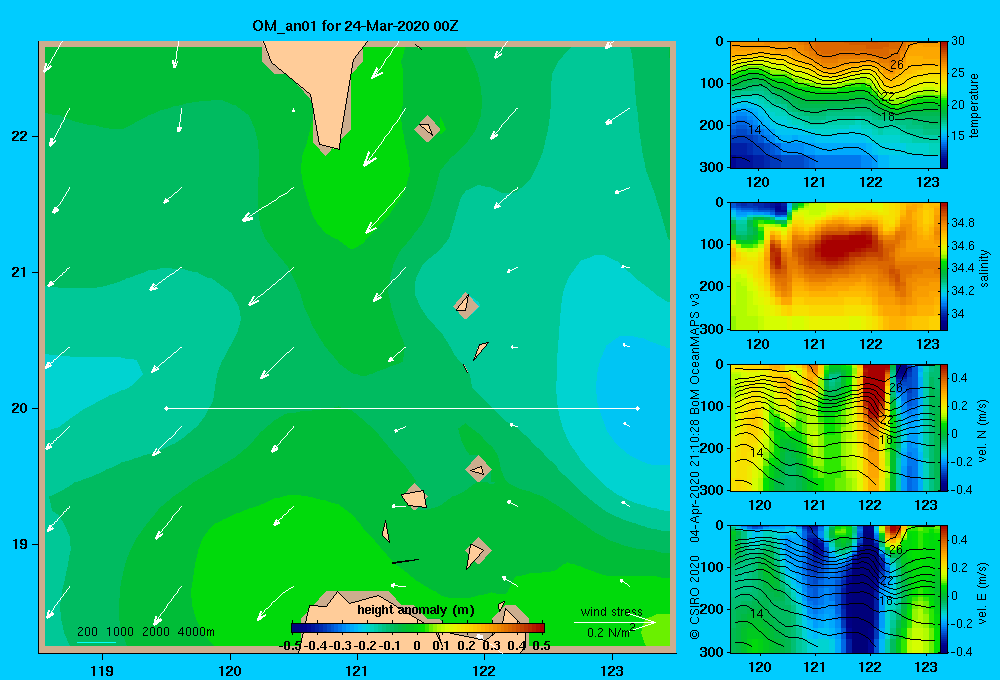Click longitude label 123 on the map axis
1000x680 pixels.
(612, 670)
